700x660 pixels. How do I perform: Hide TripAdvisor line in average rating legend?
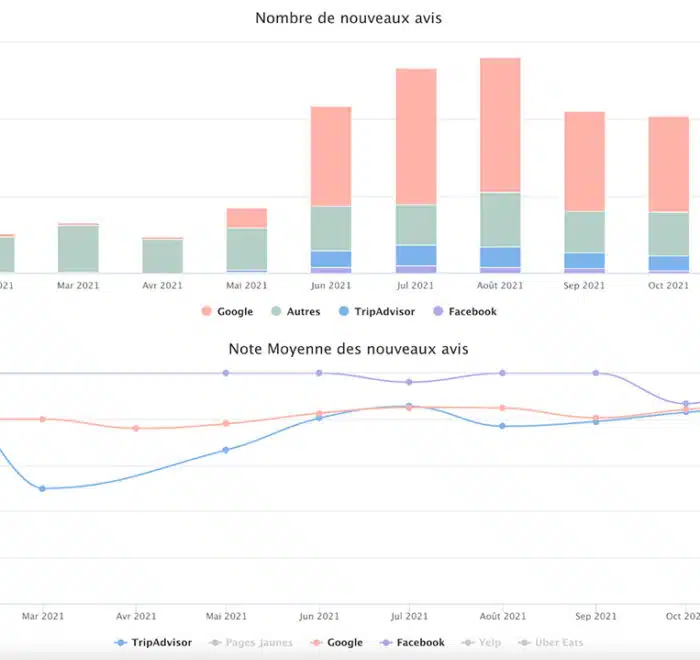[154, 642]
